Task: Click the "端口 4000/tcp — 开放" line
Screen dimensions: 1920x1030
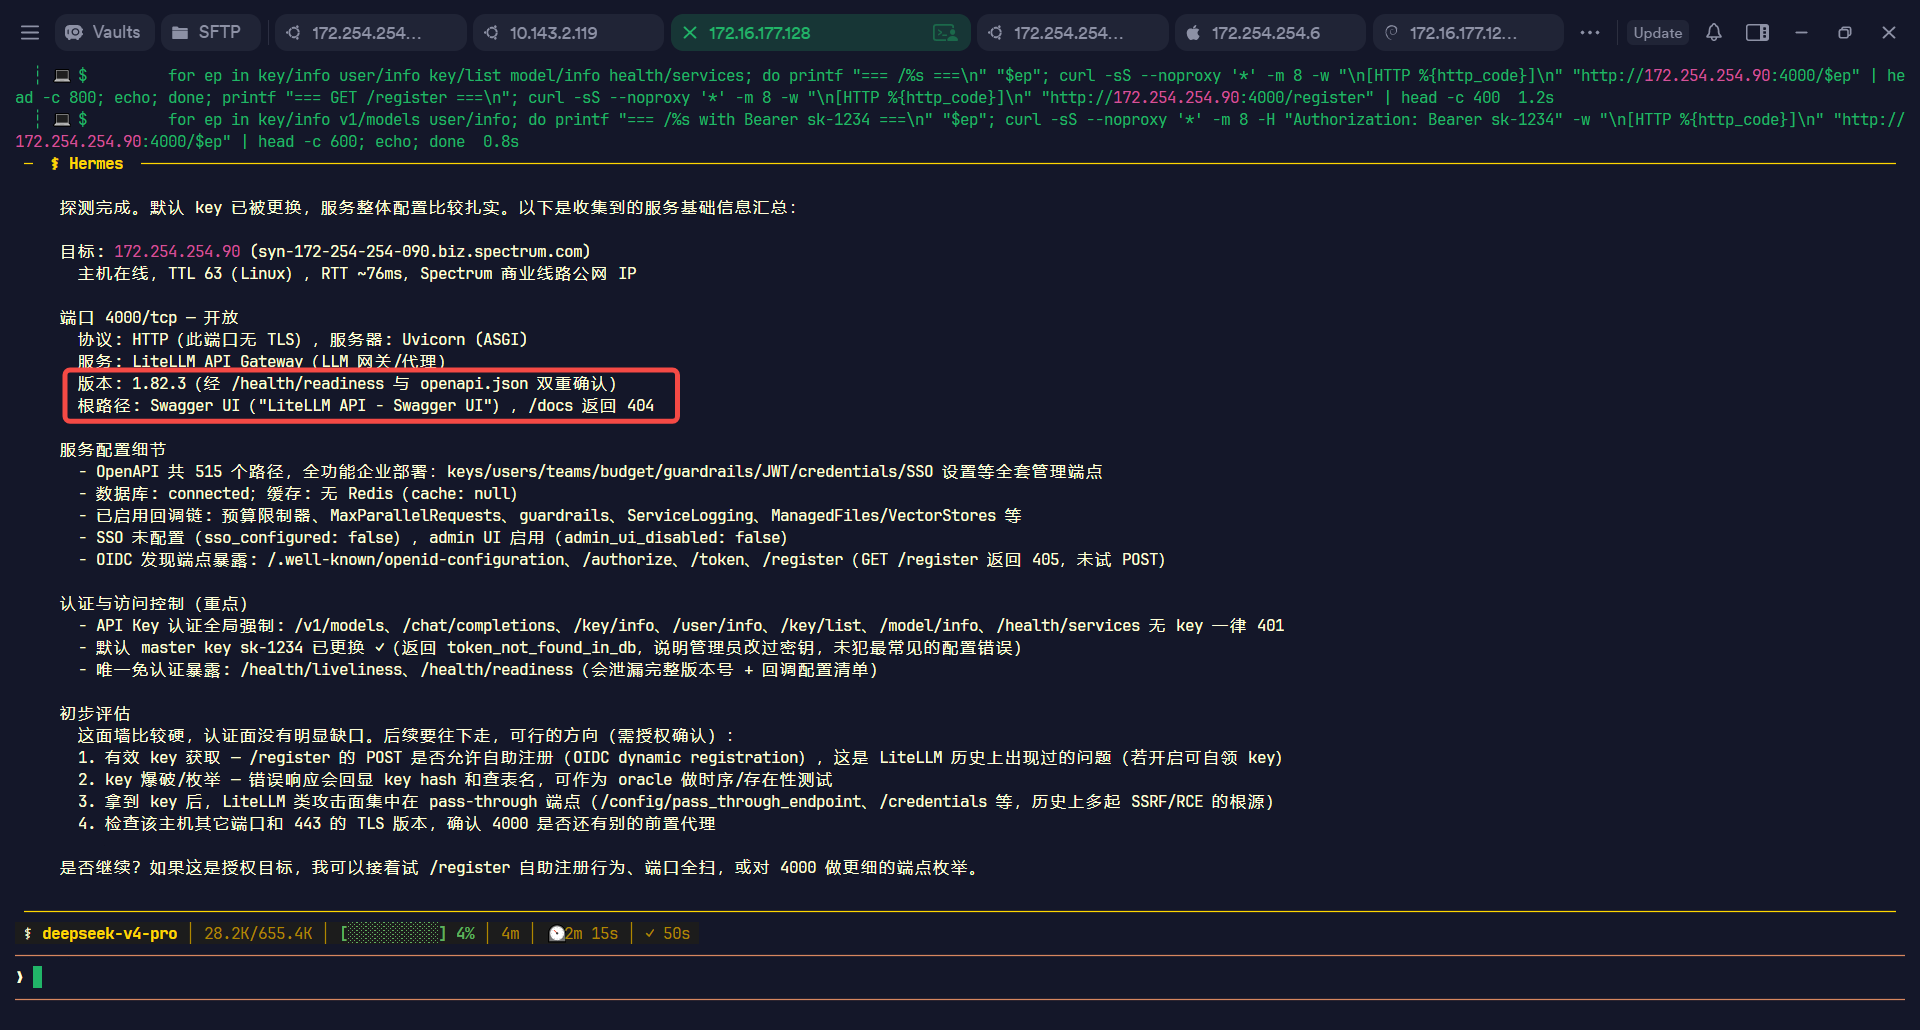Action: click(149, 318)
